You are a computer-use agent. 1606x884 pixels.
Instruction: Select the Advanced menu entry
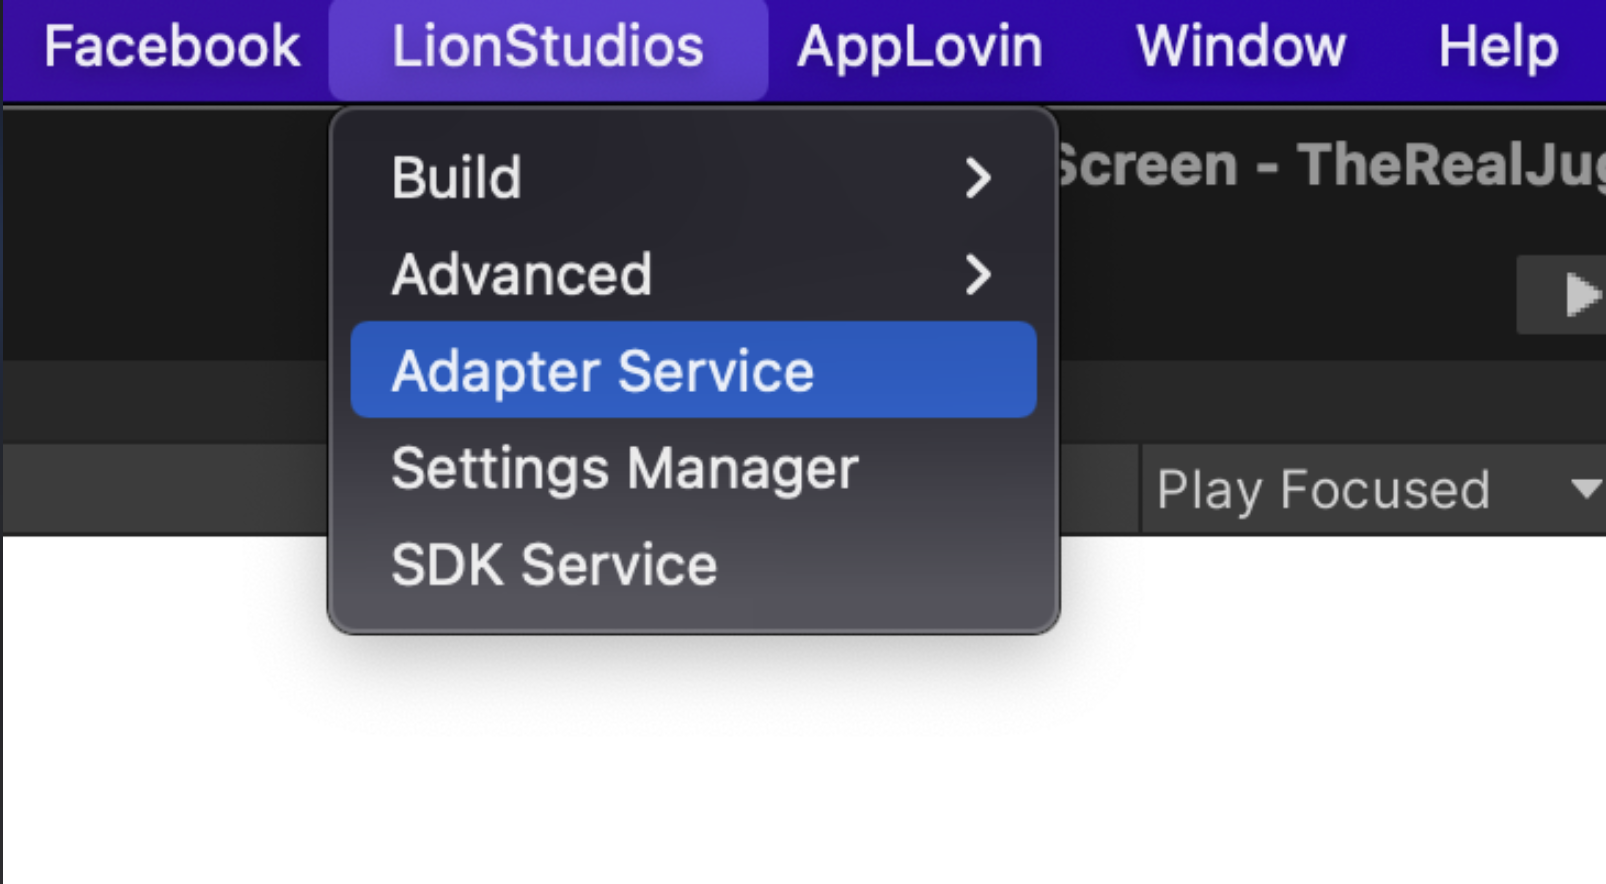(693, 274)
